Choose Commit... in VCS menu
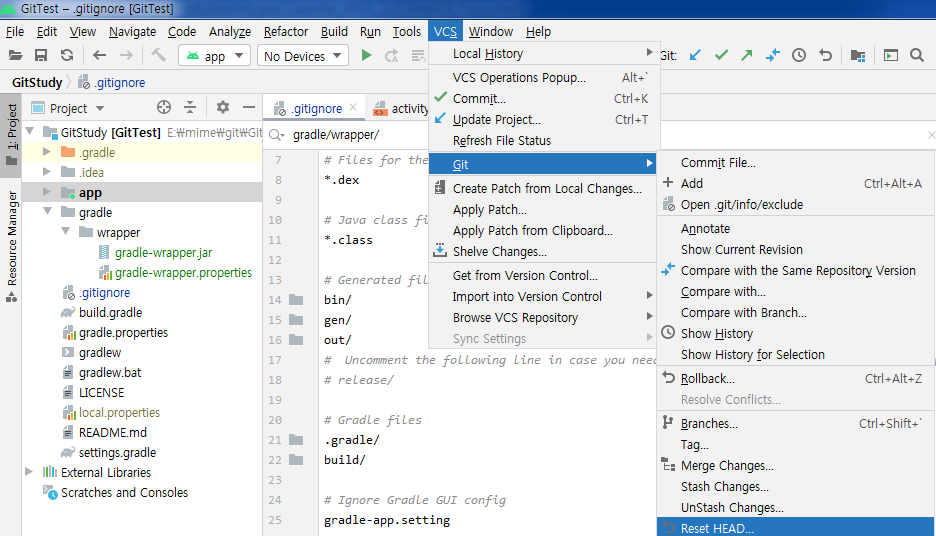 [x=544, y=98]
